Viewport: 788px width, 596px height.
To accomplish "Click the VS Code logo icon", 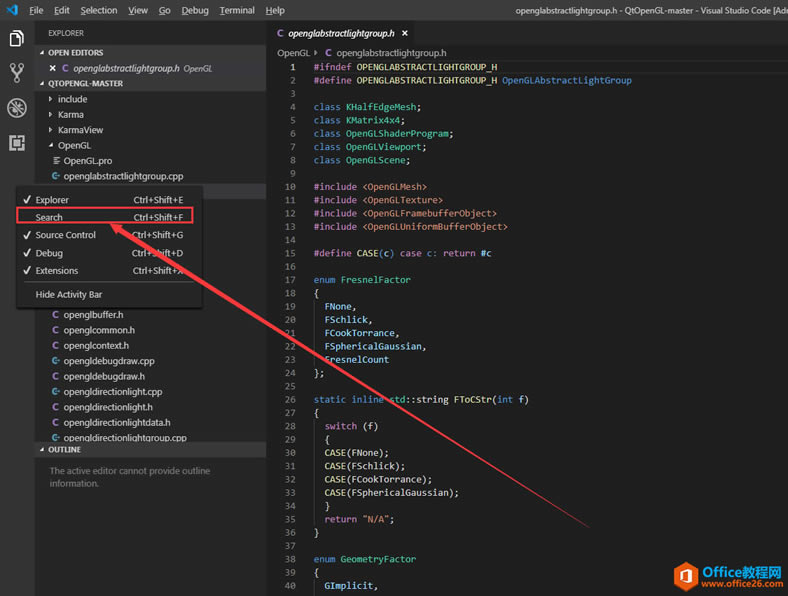I will (x=13, y=10).
